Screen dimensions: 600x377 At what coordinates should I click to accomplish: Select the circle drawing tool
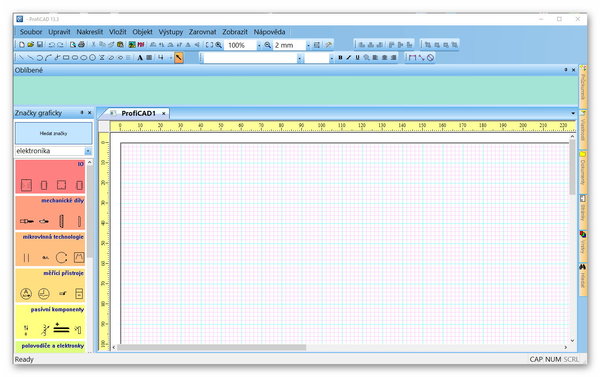[x=93, y=58]
